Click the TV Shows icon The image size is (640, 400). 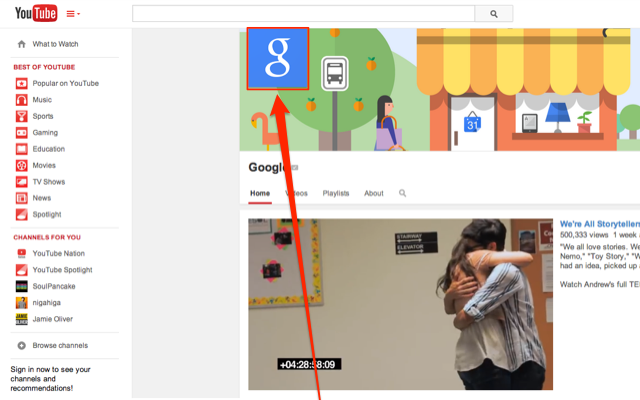click(x=22, y=182)
